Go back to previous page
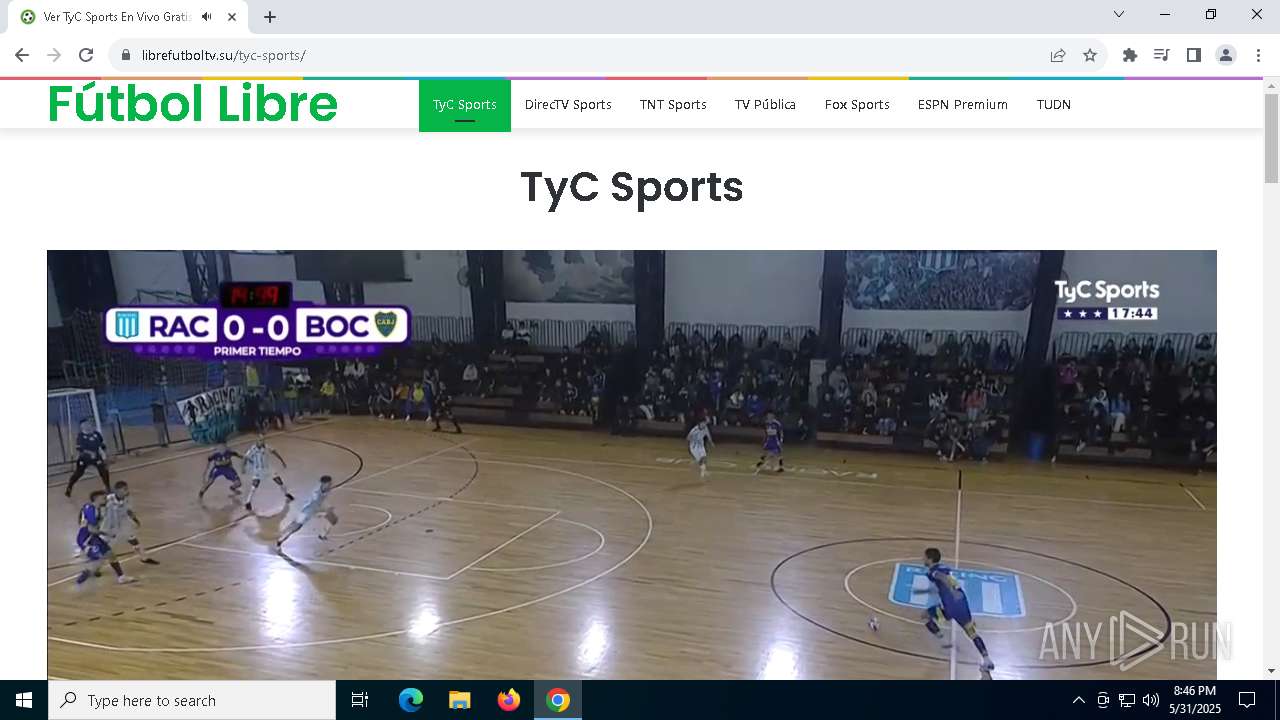Viewport: 1280px width, 720px height. [x=22, y=55]
